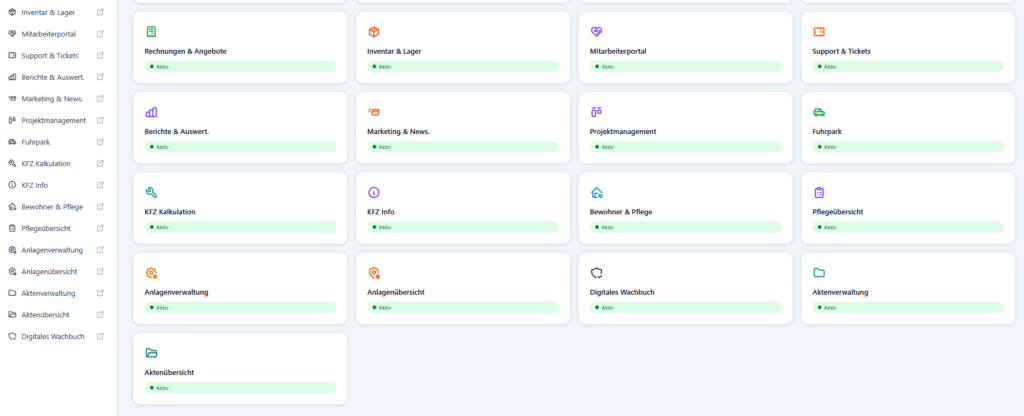1024x416 pixels.
Task: Open Inventar & Lager from the sidebar
Action: [x=48, y=12]
